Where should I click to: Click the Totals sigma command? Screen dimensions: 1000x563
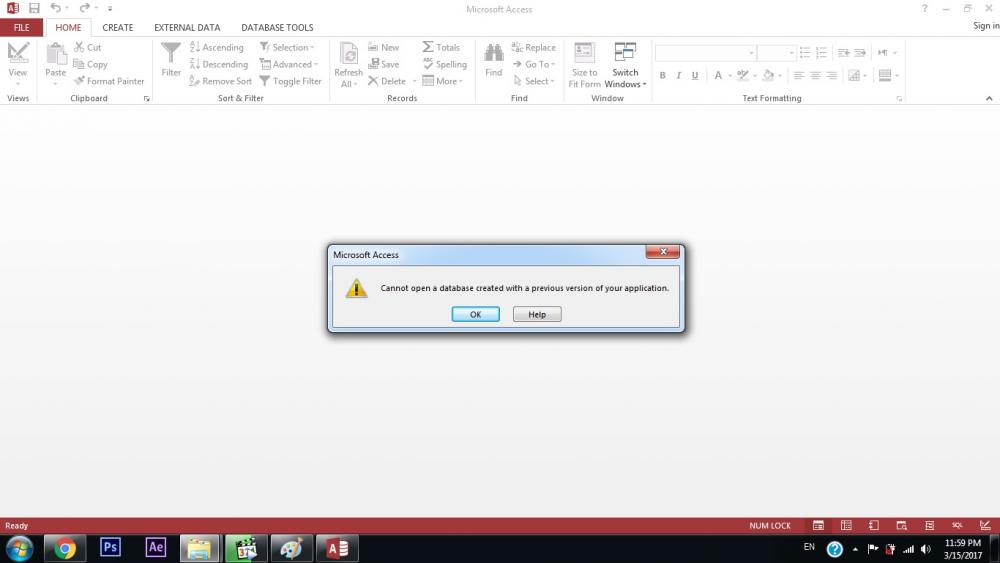click(x=441, y=47)
